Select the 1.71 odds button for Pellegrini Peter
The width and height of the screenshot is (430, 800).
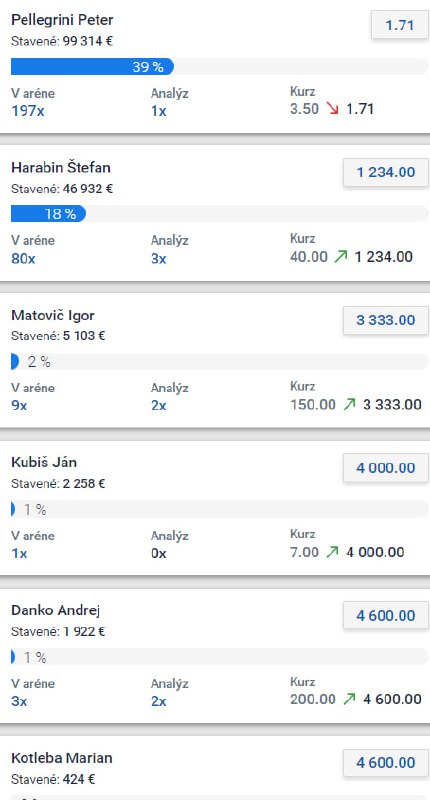[x=399, y=25]
